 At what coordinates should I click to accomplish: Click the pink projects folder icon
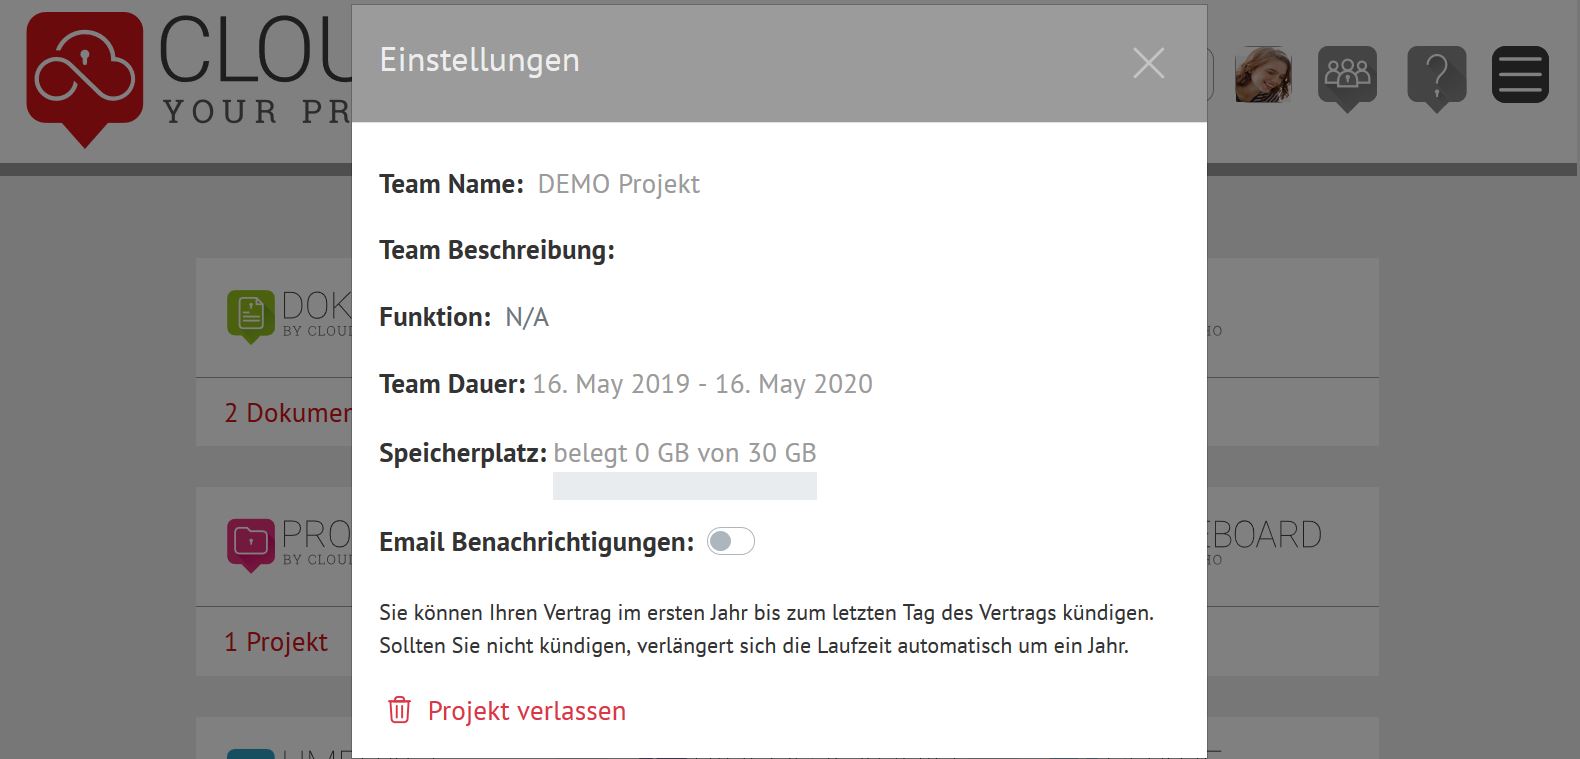(251, 545)
